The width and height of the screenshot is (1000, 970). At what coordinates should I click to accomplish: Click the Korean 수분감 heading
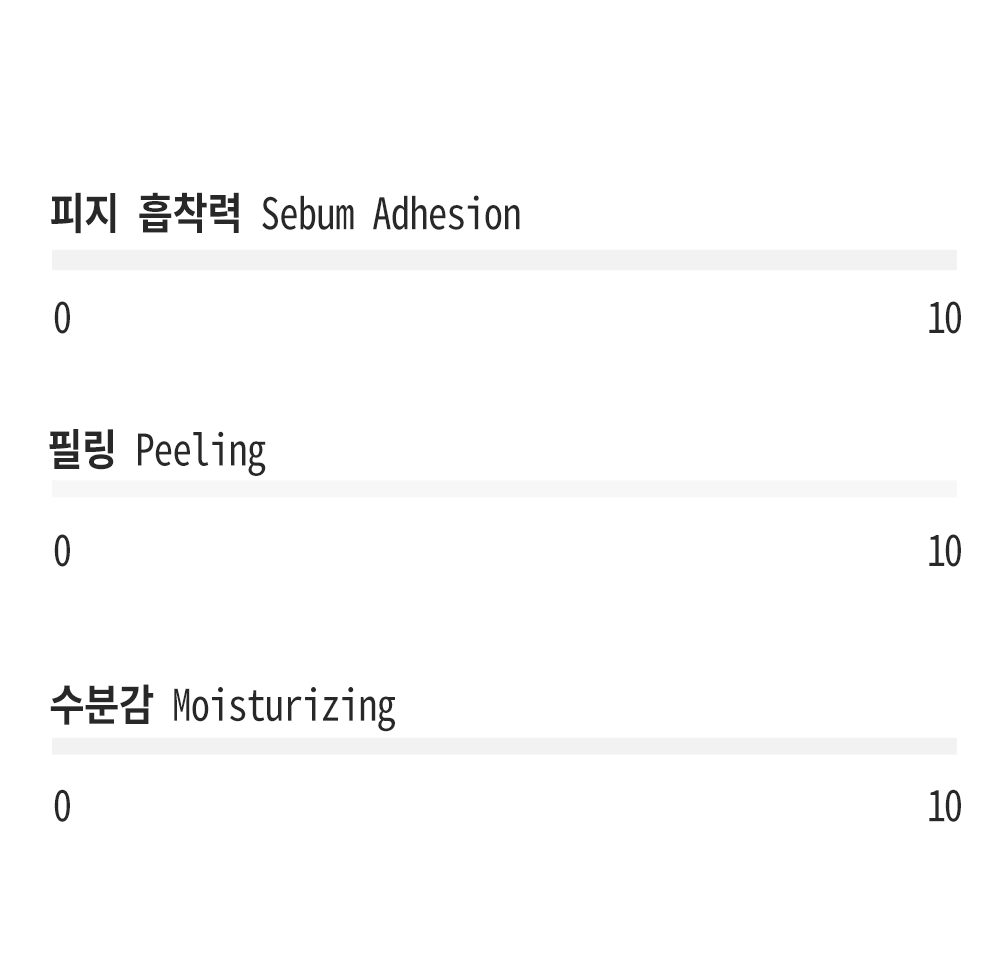(x=101, y=705)
